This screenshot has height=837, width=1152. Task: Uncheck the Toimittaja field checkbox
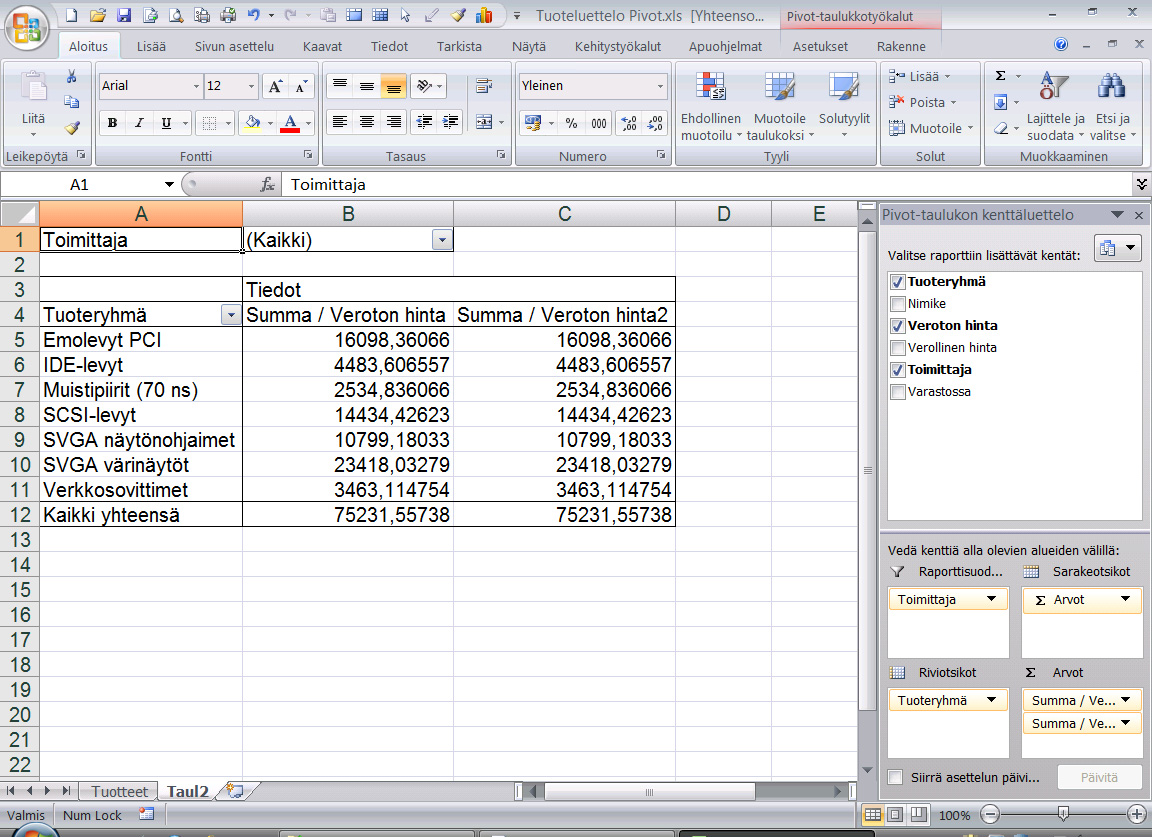pyautogui.click(x=897, y=370)
